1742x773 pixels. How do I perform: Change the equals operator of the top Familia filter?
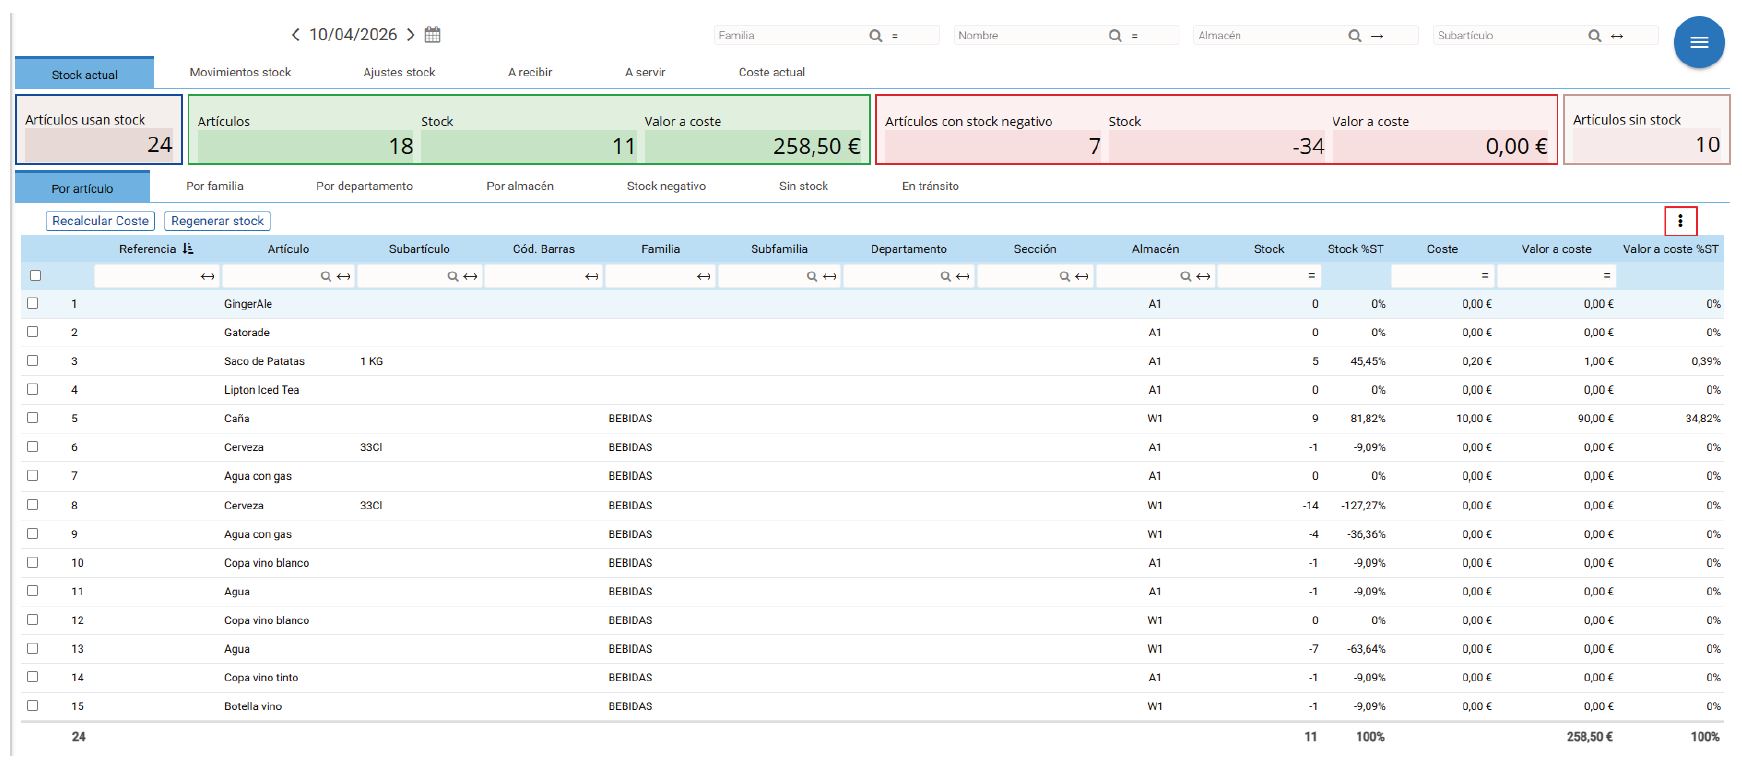point(895,36)
